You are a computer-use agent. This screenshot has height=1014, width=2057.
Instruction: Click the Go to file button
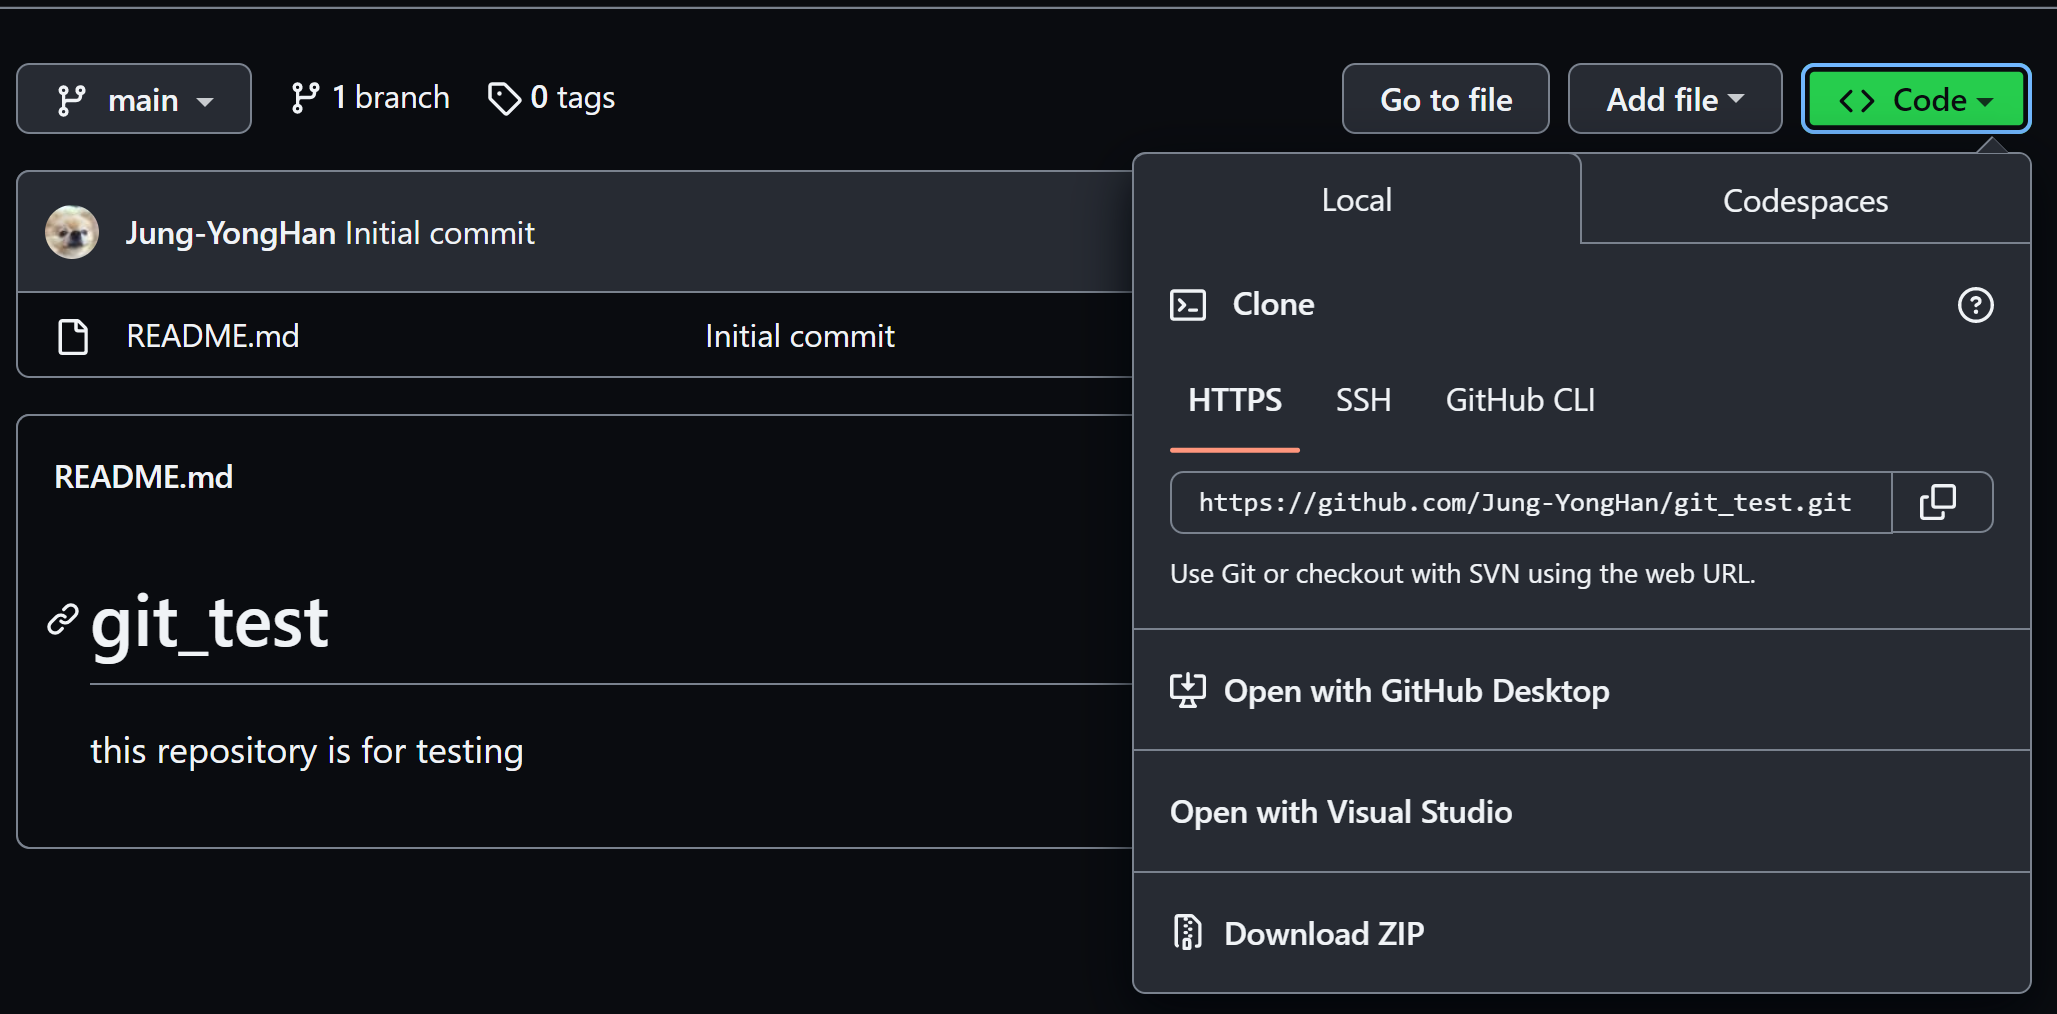click(x=1445, y=99)
